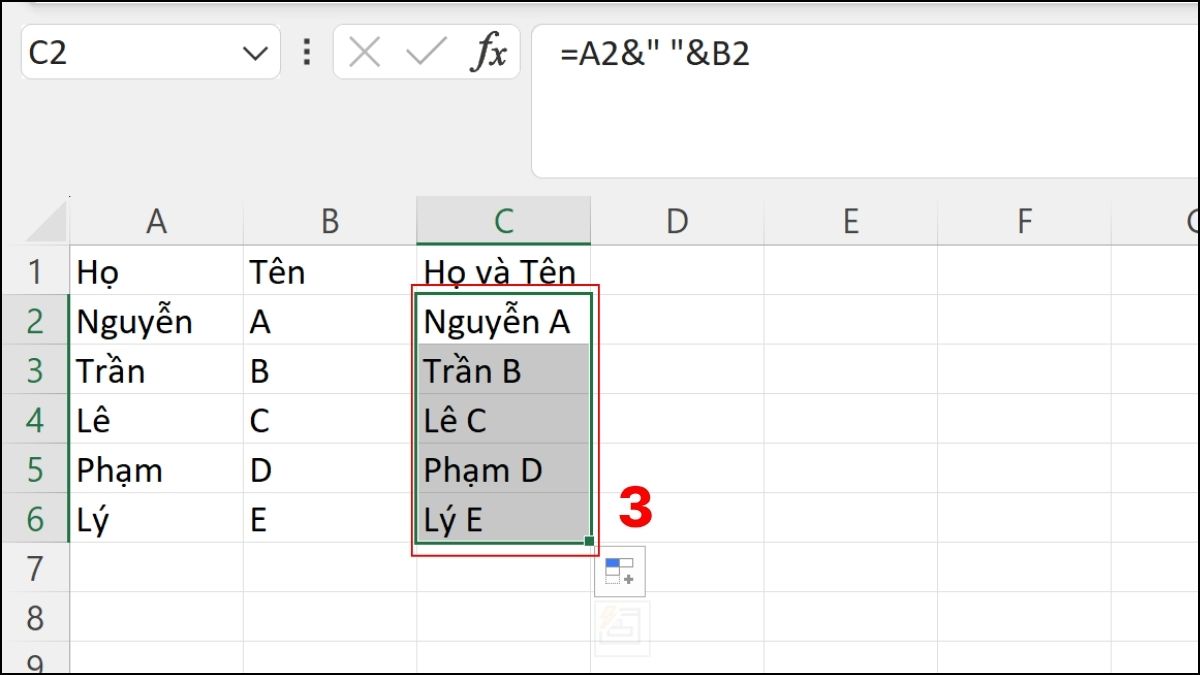Click the Auto Fill Options smart tag icon
Image resolution: width=1200 pixels, height=675 pixels.
(x=620, y=570)
